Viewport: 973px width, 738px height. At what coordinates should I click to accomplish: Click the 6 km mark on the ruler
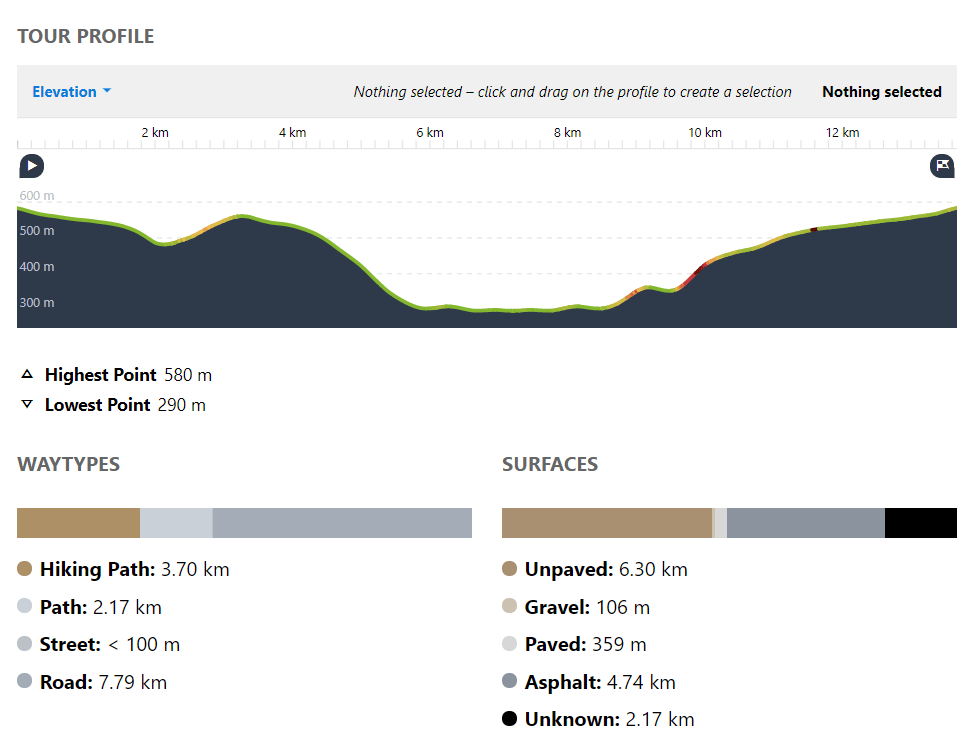429,133
